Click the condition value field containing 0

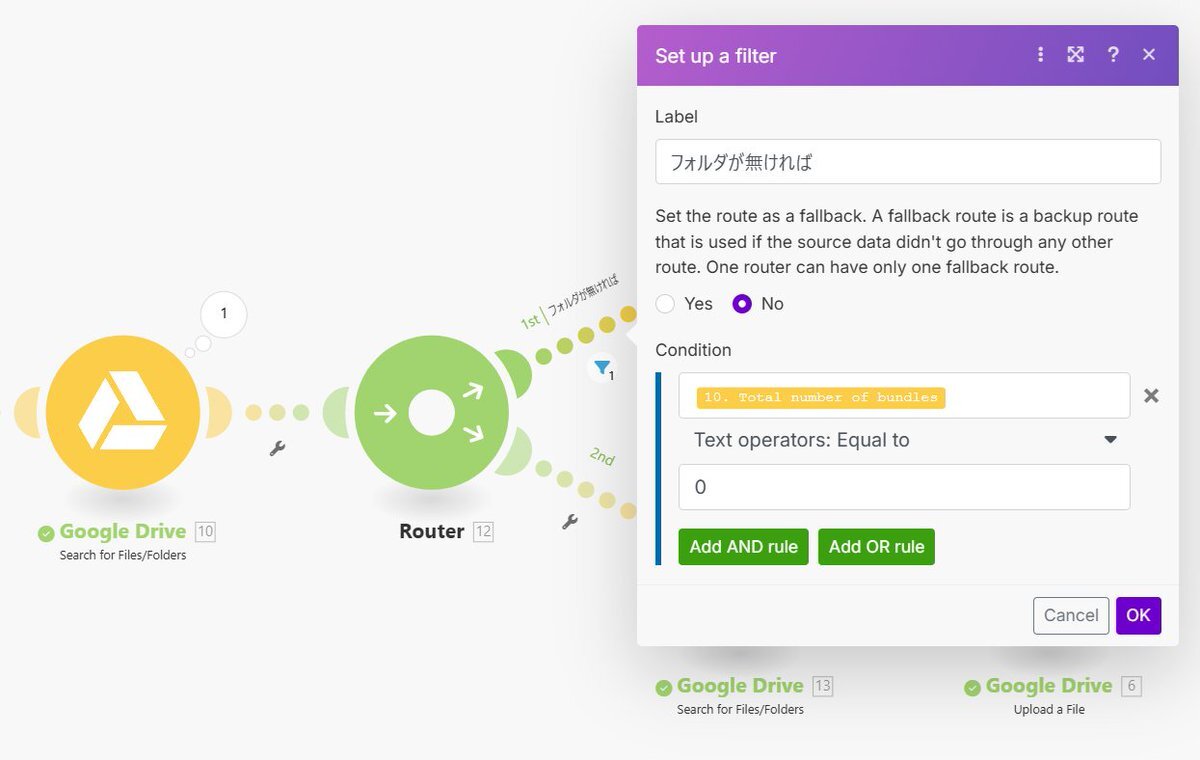(x=903, y=487)
